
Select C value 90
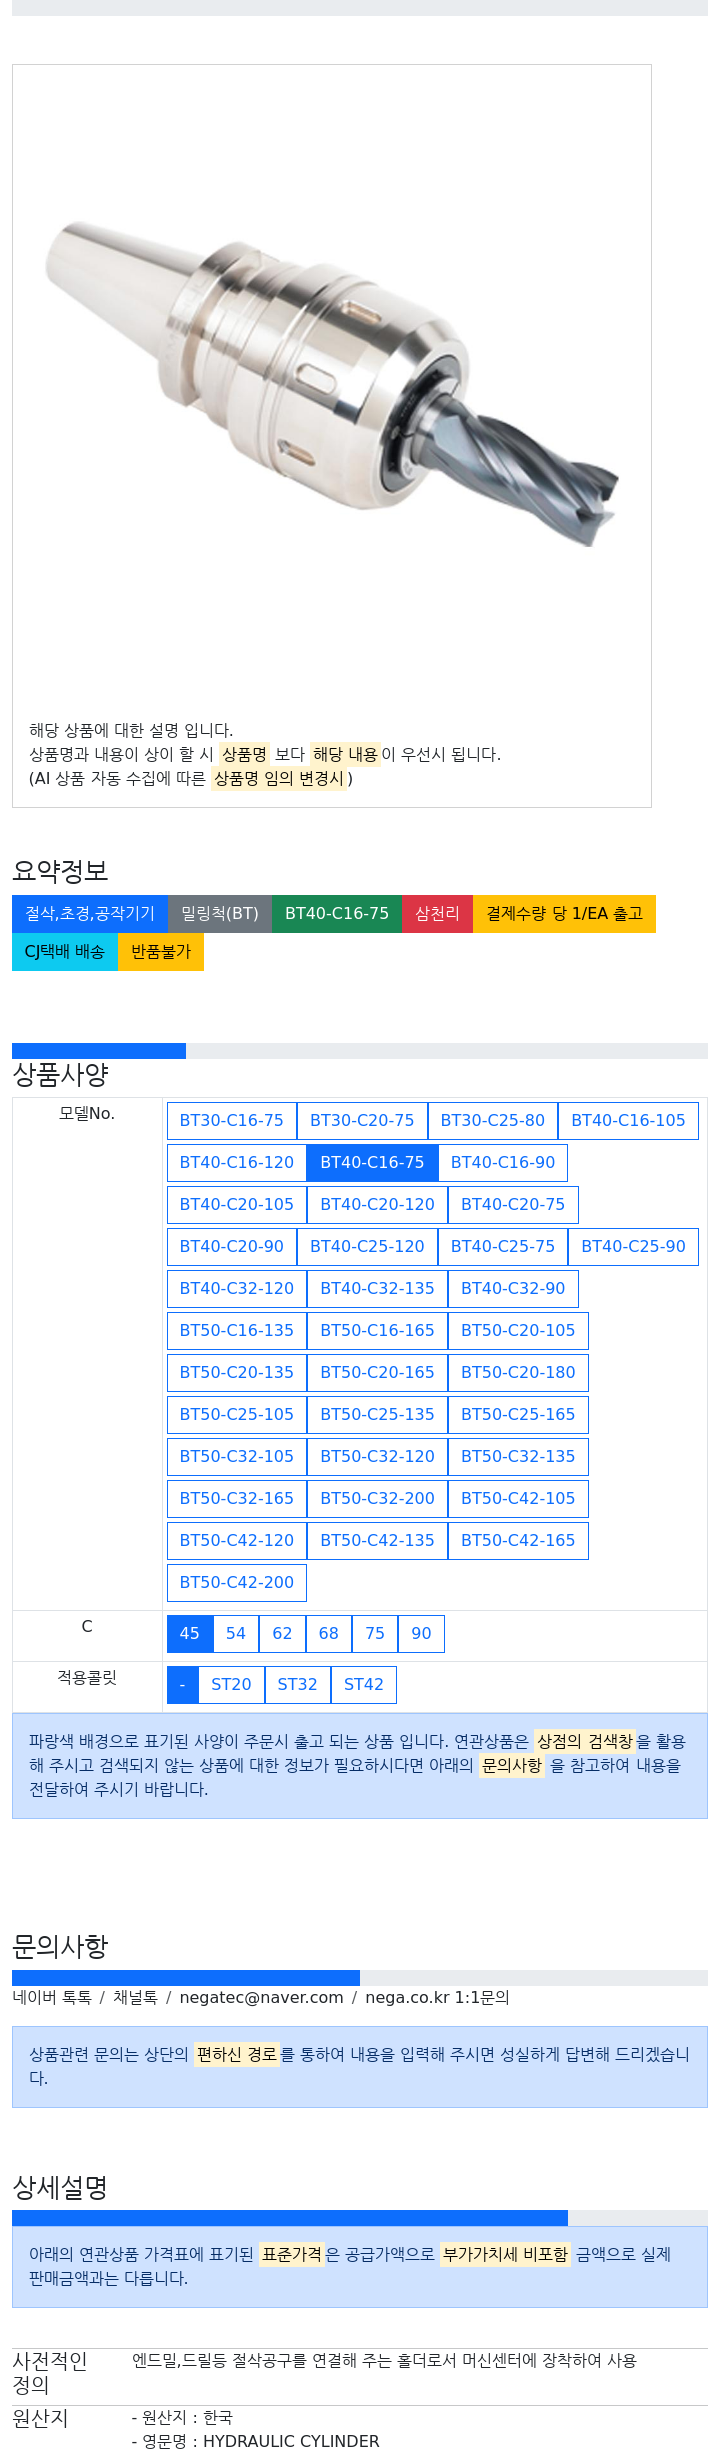tap(421, 1634)
